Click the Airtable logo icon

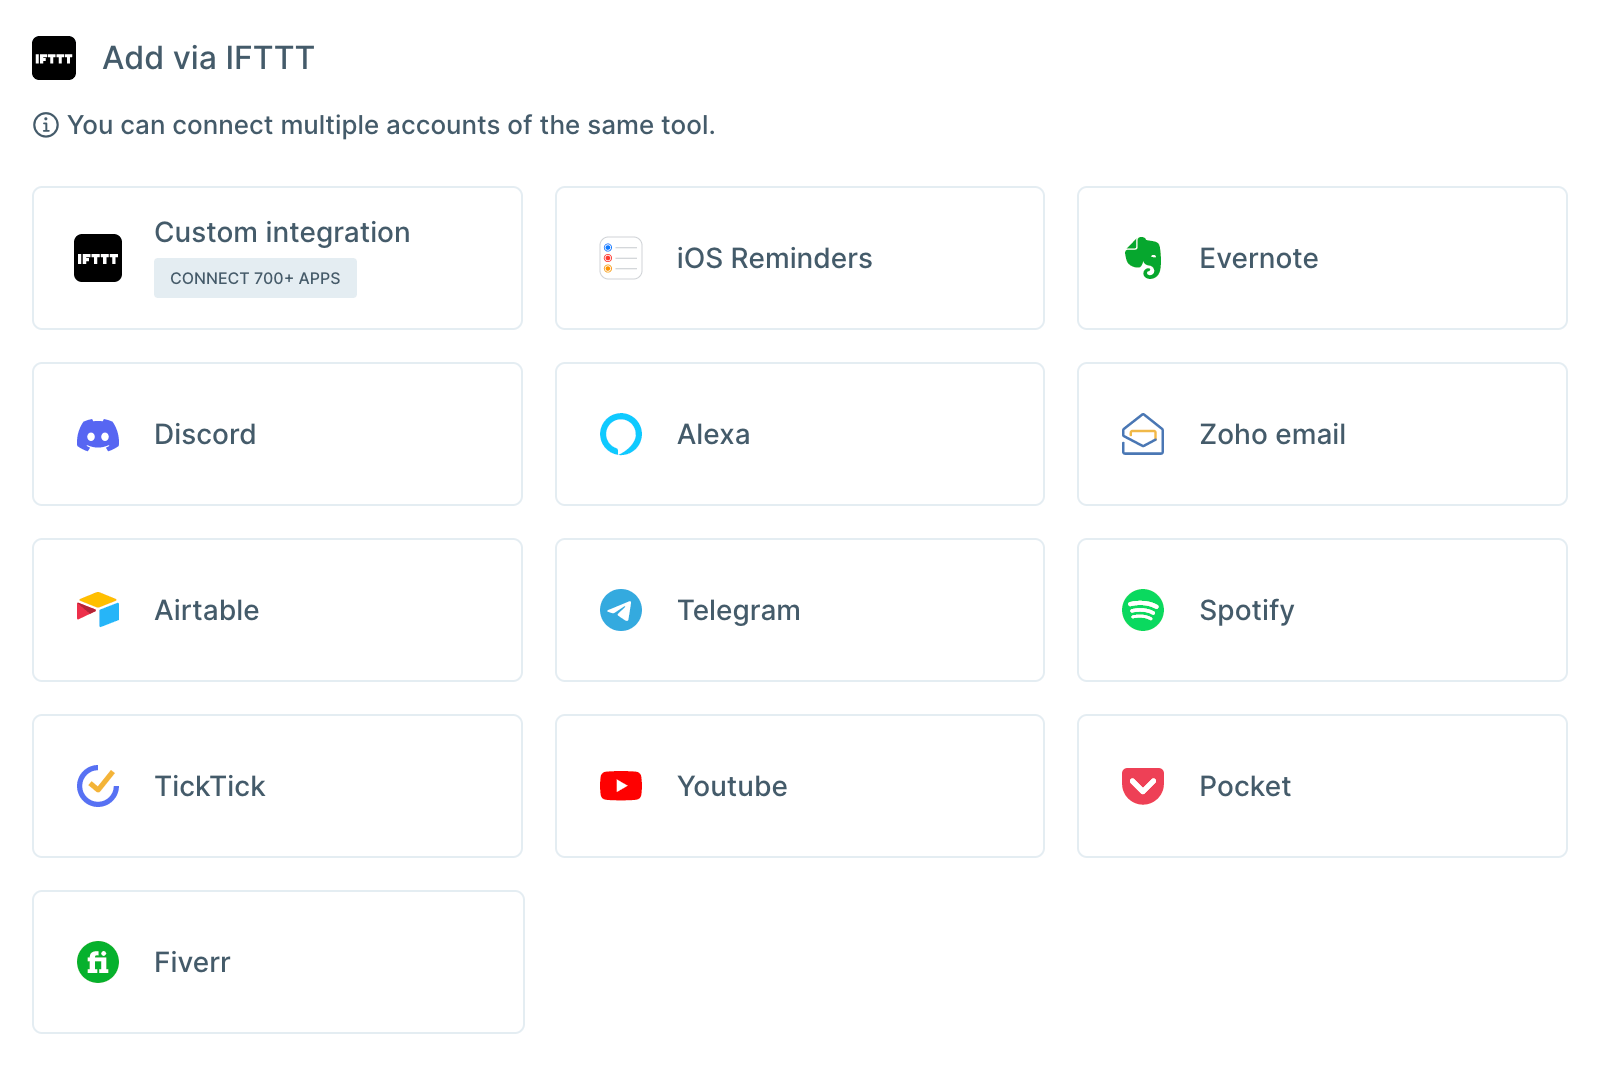point(98,610)
